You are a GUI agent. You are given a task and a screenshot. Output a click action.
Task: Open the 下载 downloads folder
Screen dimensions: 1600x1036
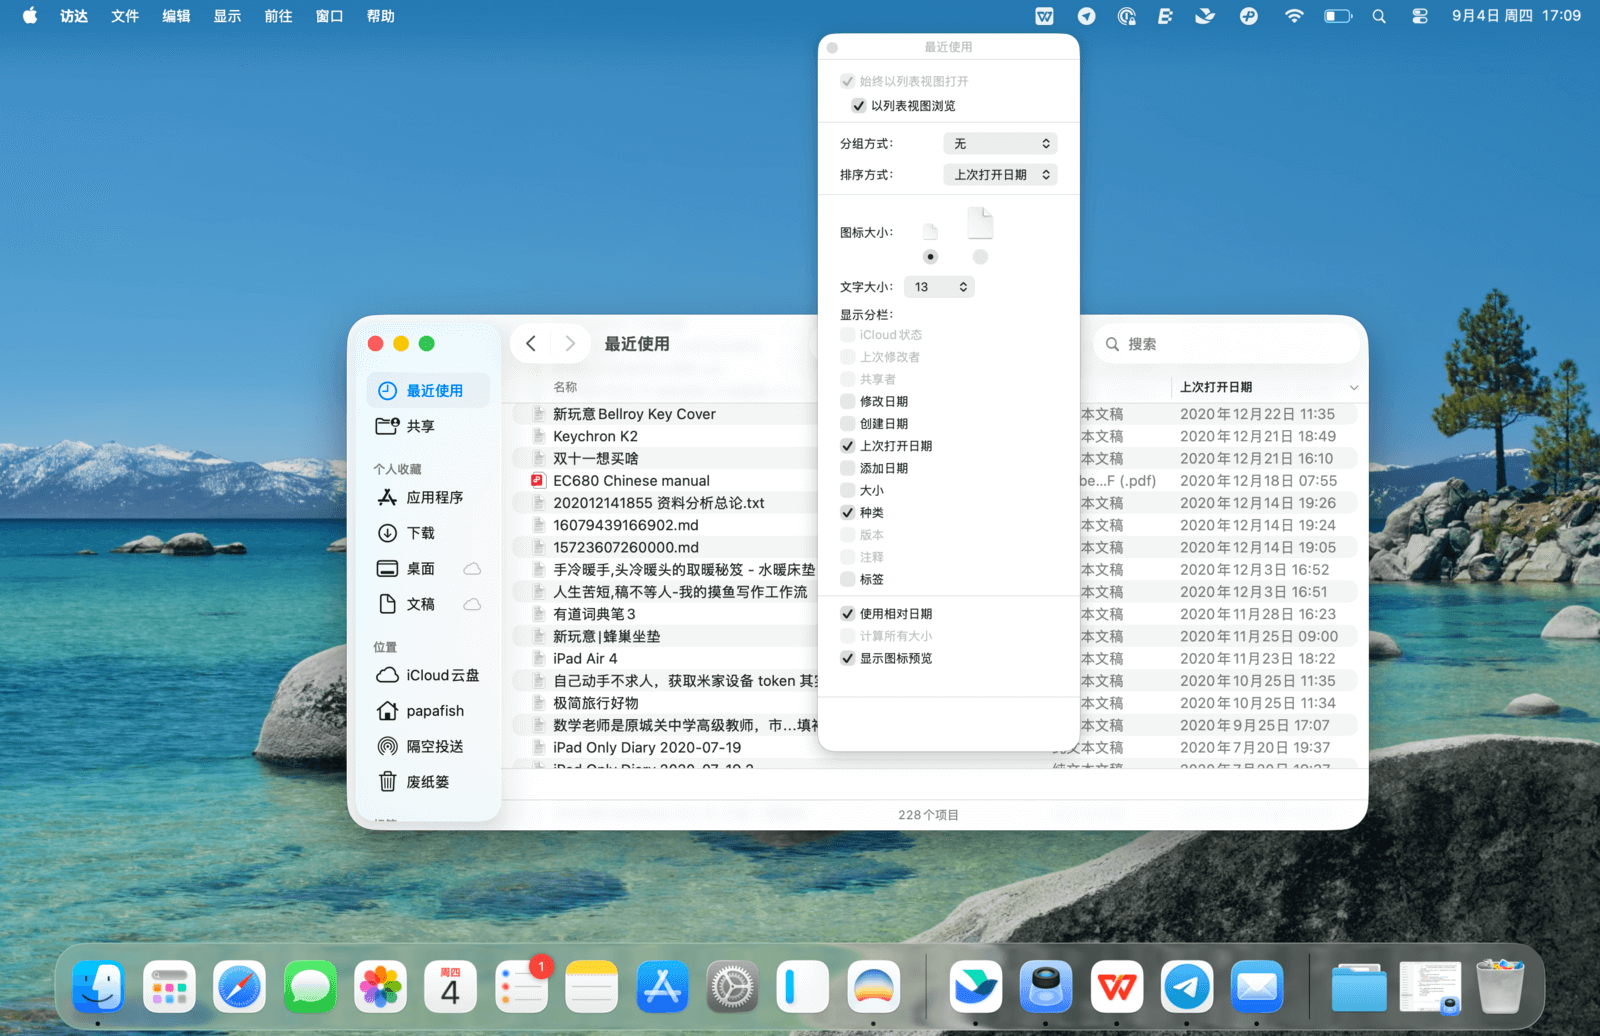pos(420,533)
